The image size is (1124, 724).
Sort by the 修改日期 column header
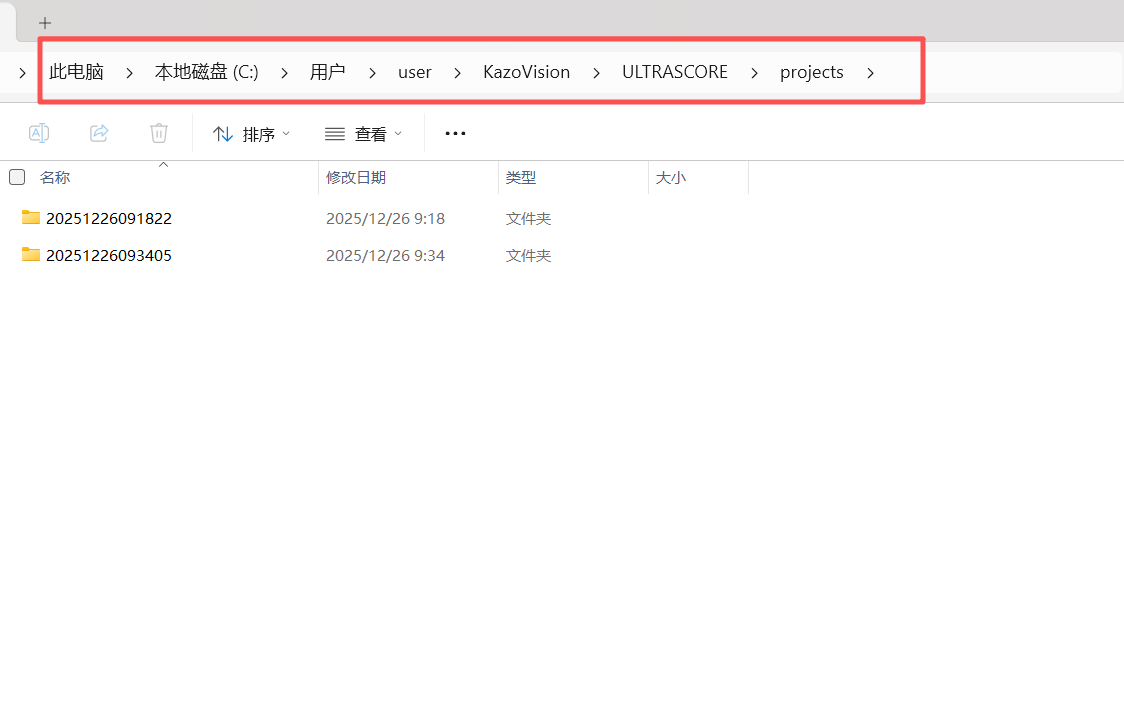click(356, 177)
